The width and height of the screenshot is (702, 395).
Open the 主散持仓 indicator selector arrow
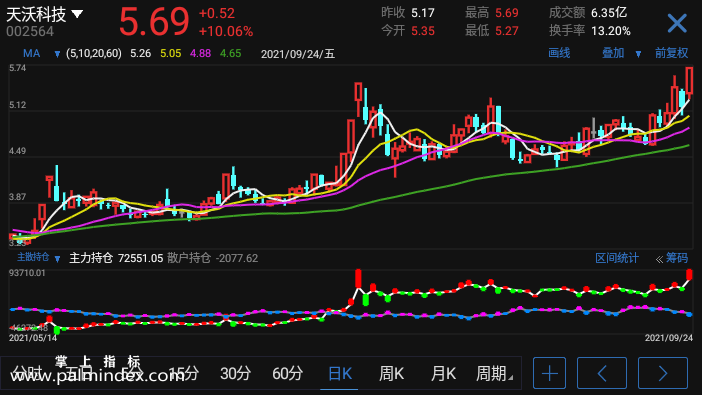click(57, 258)
